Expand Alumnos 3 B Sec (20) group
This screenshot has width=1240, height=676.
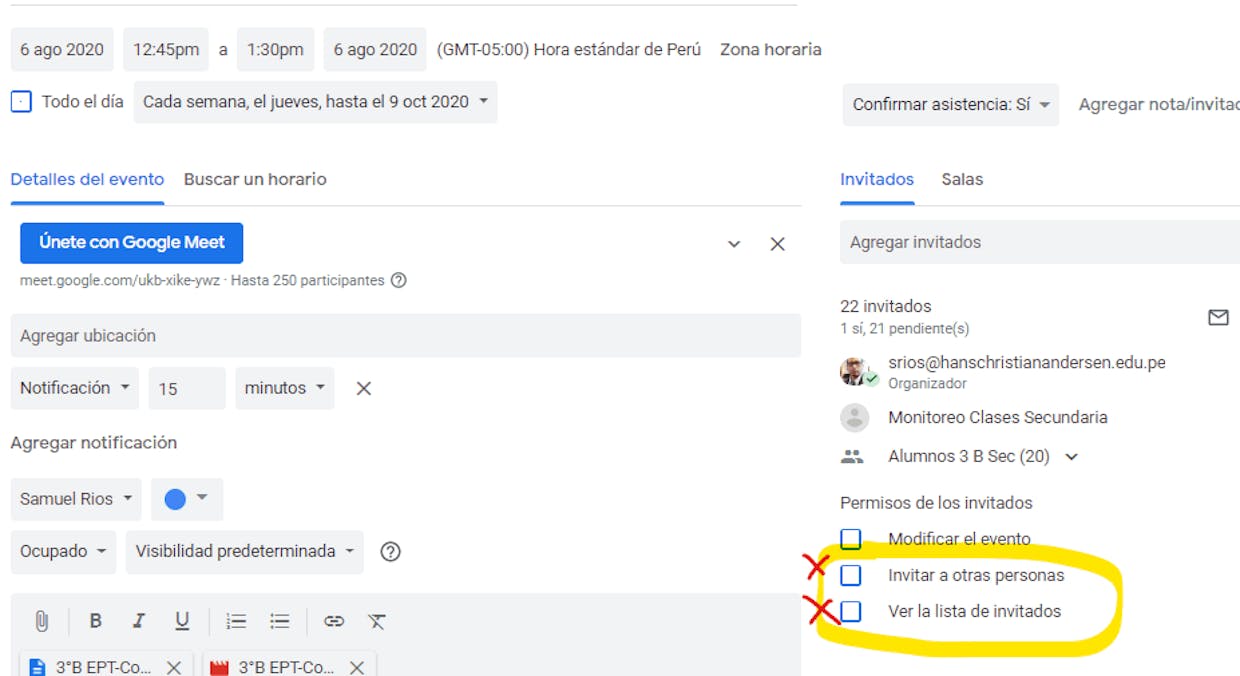pyautogui.click(x=1072, y=457)
